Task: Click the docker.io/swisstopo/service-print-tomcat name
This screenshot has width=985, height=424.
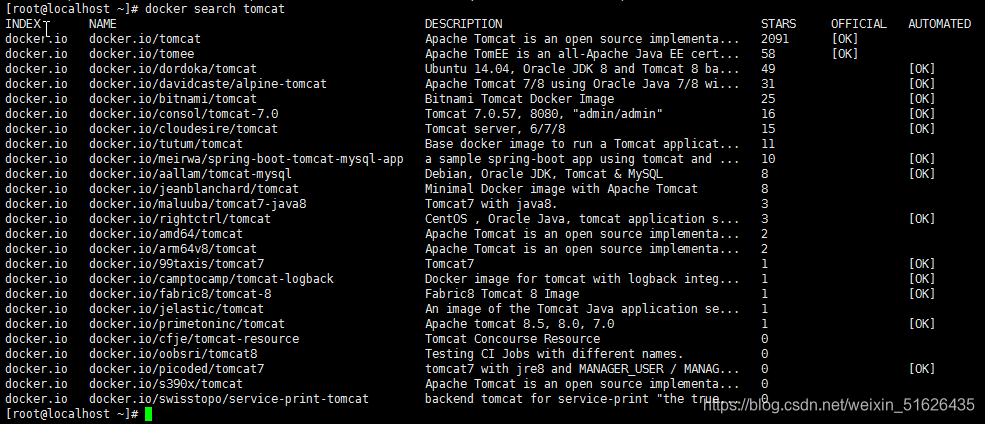Action: (x=229, y=398)
